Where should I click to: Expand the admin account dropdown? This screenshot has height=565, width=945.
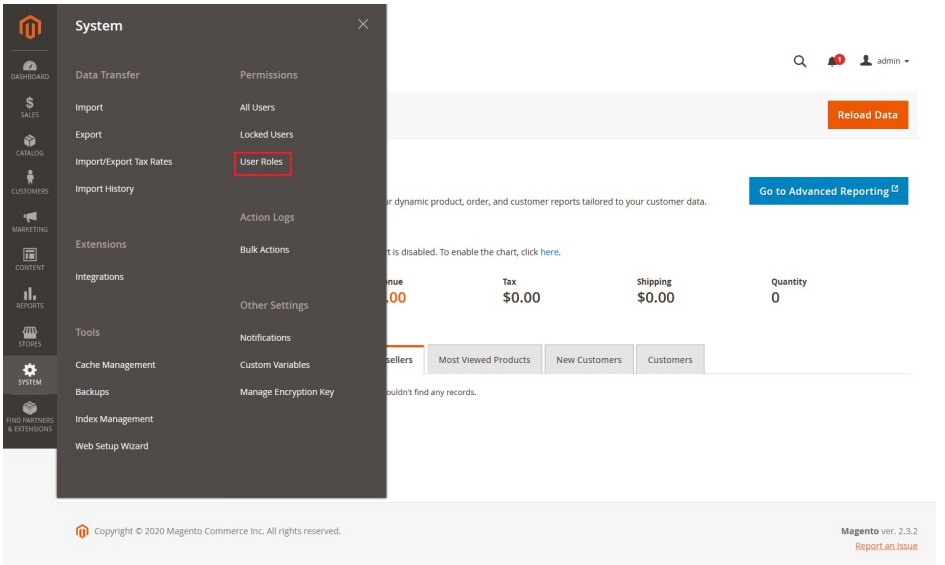pos(885,61)
